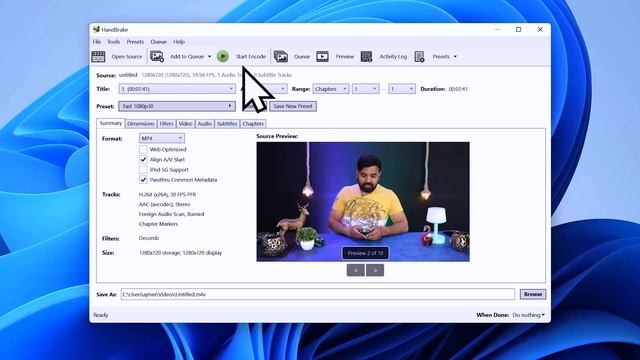
Task: Click the Presets document icon
Action: click(x=419, y=56)
